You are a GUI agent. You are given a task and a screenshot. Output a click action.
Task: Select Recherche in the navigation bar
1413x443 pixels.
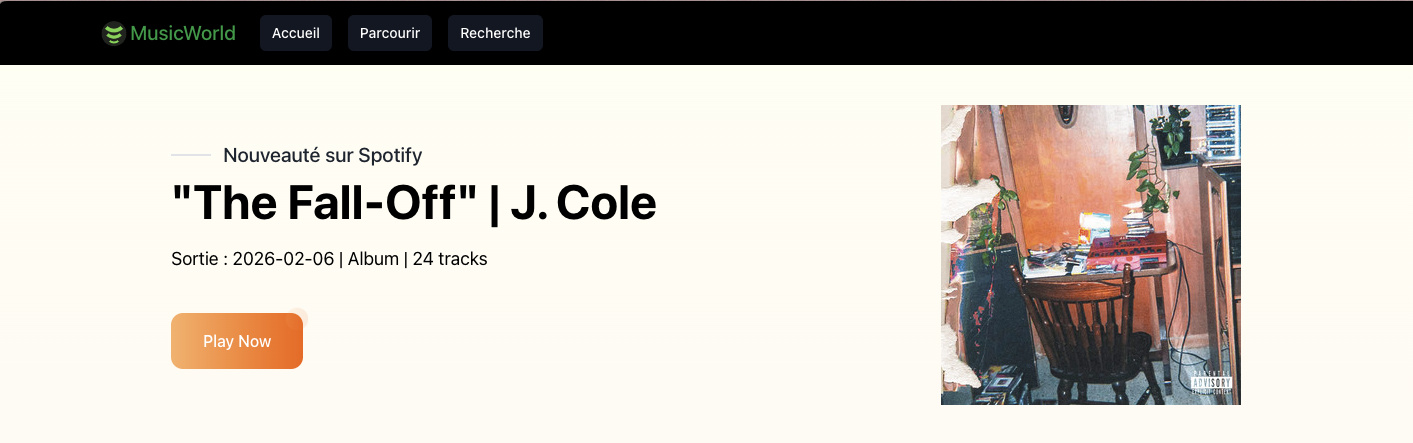[x=495, y=33]
